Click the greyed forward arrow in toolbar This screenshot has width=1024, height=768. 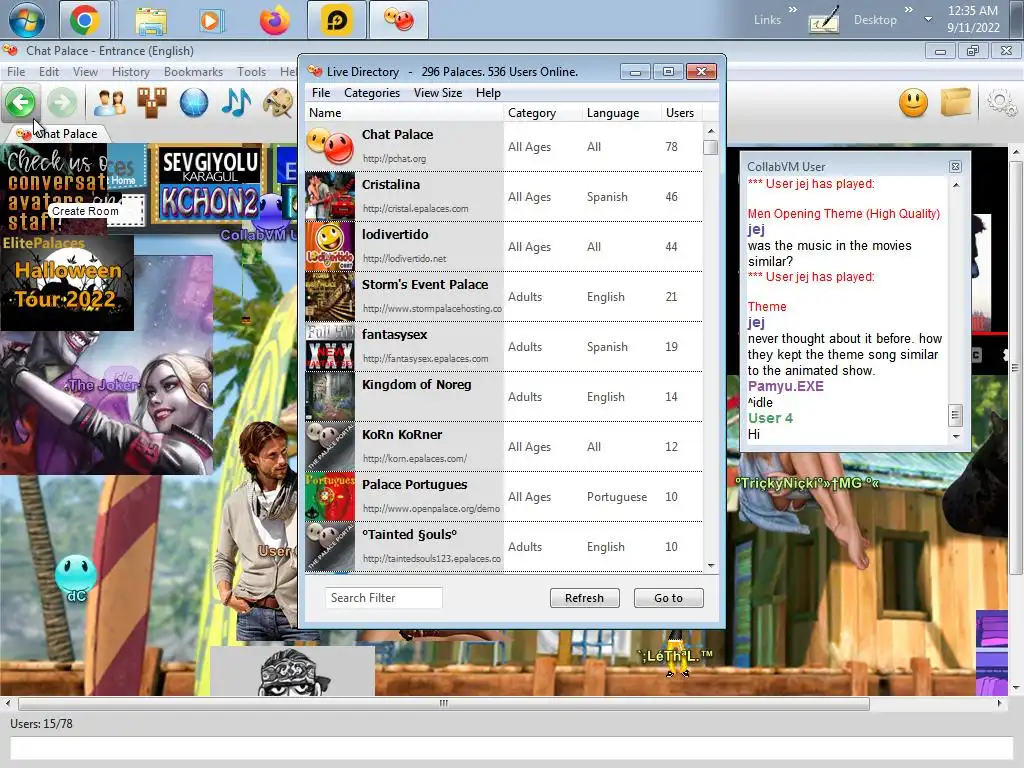(62, 103)
